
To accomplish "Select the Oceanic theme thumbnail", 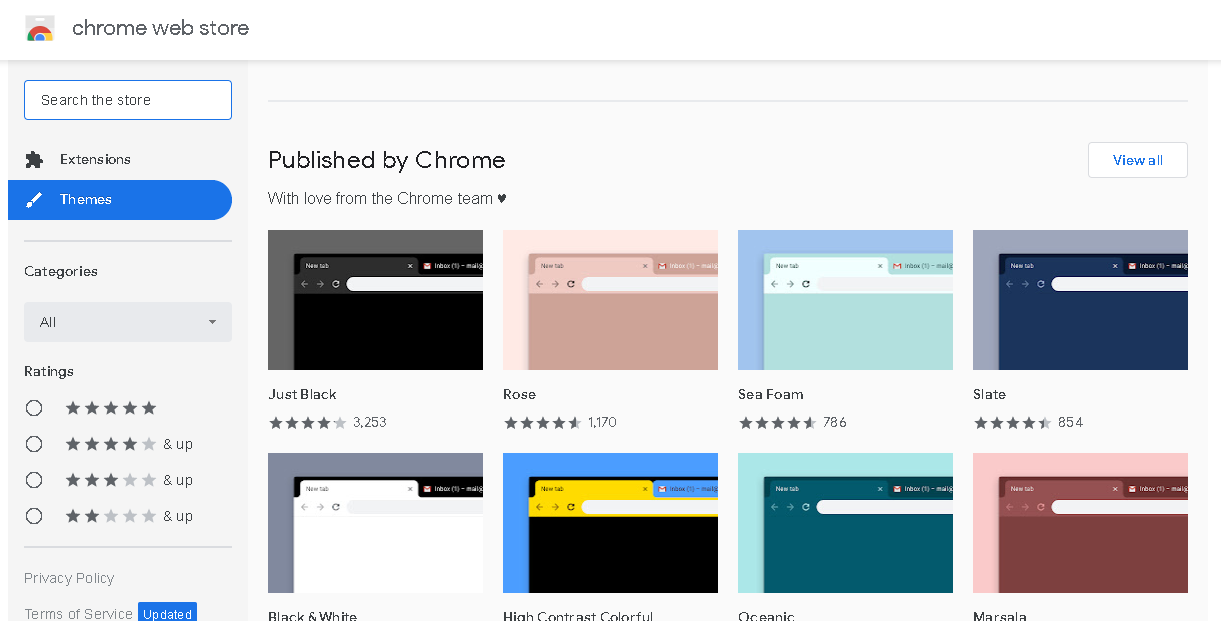I will 845,523.
